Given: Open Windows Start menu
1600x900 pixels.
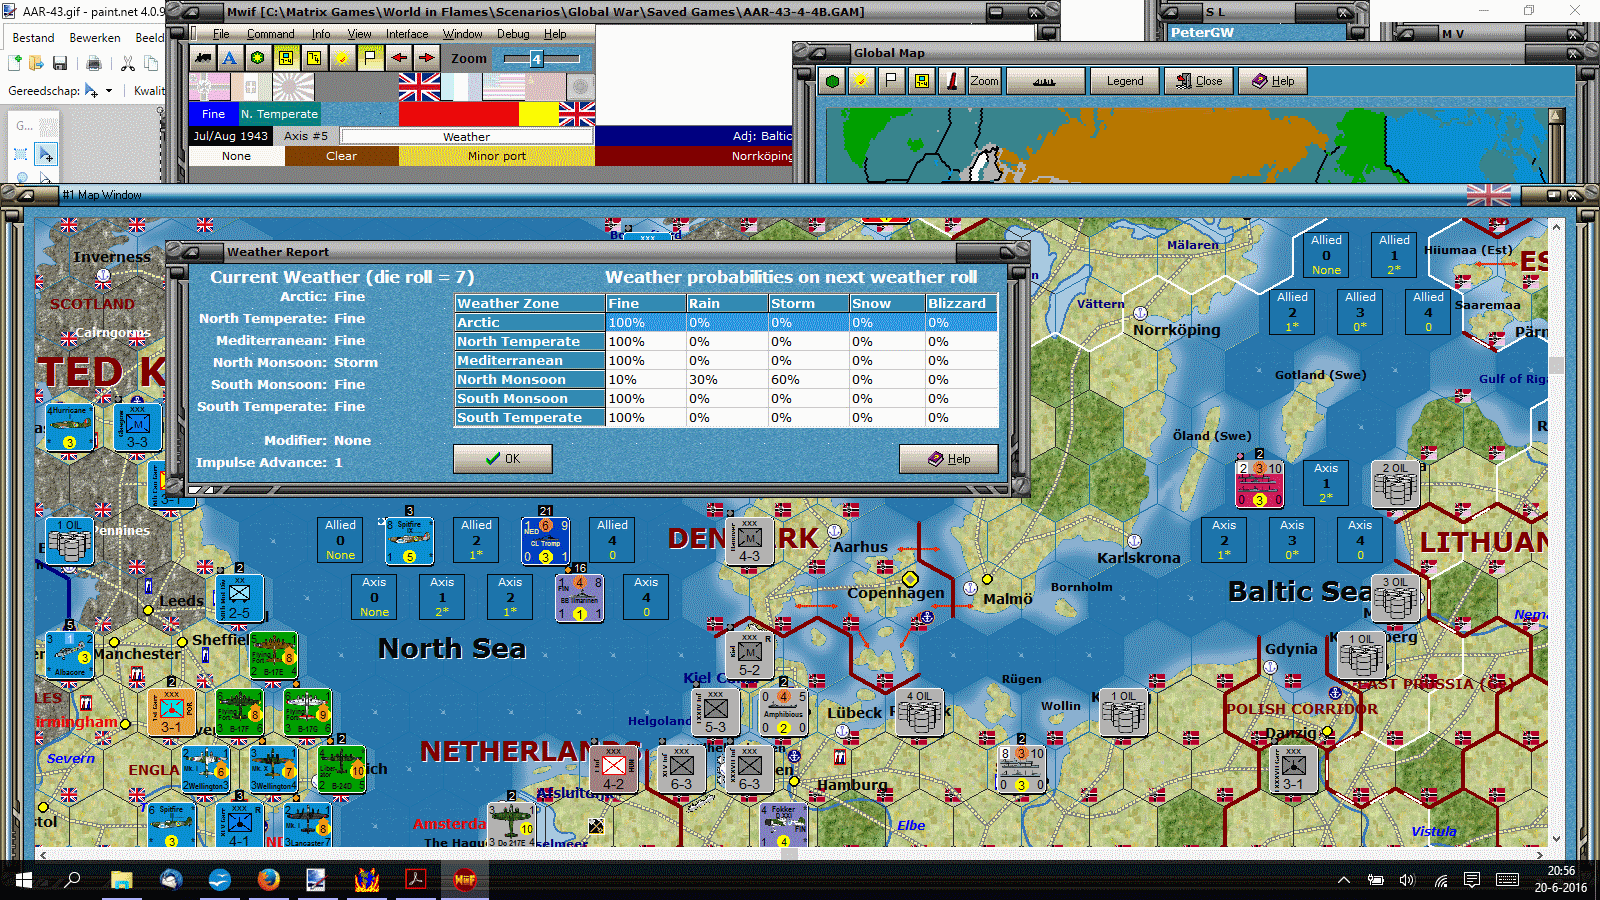Looking at the screenshot, I should (24, 880).
